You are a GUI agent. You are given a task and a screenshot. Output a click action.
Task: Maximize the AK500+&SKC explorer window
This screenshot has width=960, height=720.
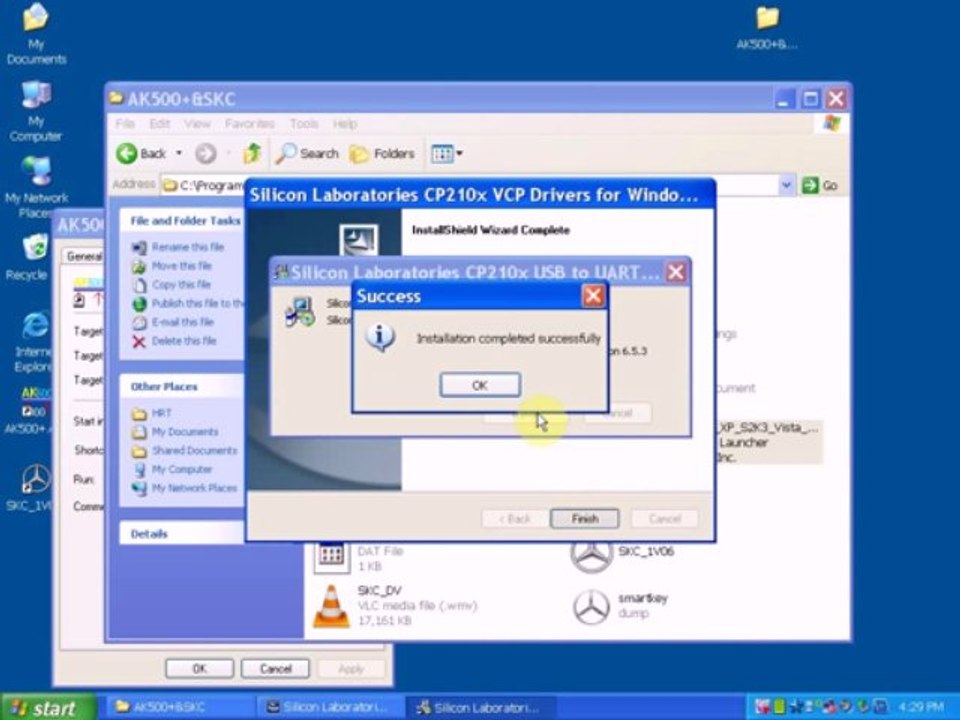[810, 99]
